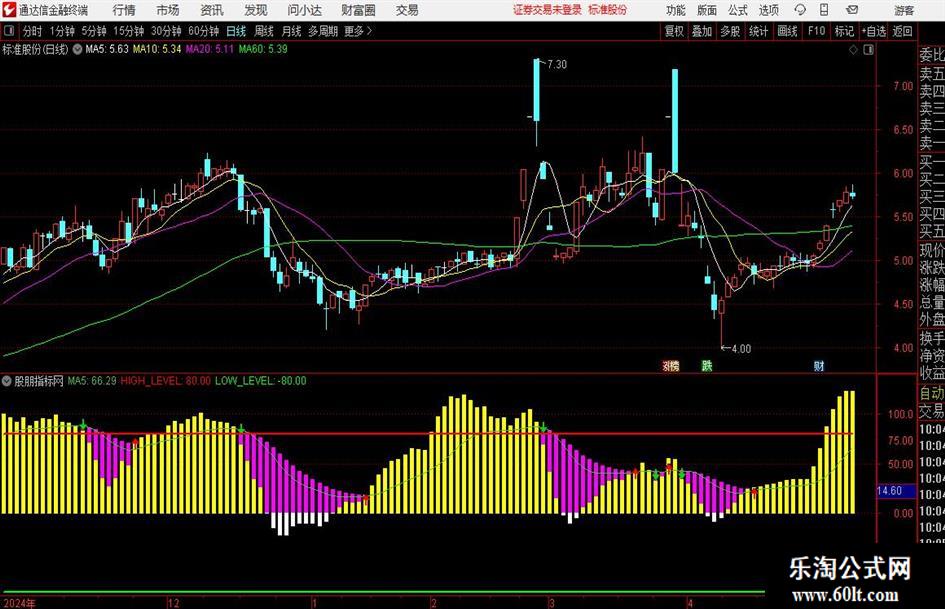The image size is (945, 609).
Task: Switch to the 30分钟 period
Action: (166, 31)
